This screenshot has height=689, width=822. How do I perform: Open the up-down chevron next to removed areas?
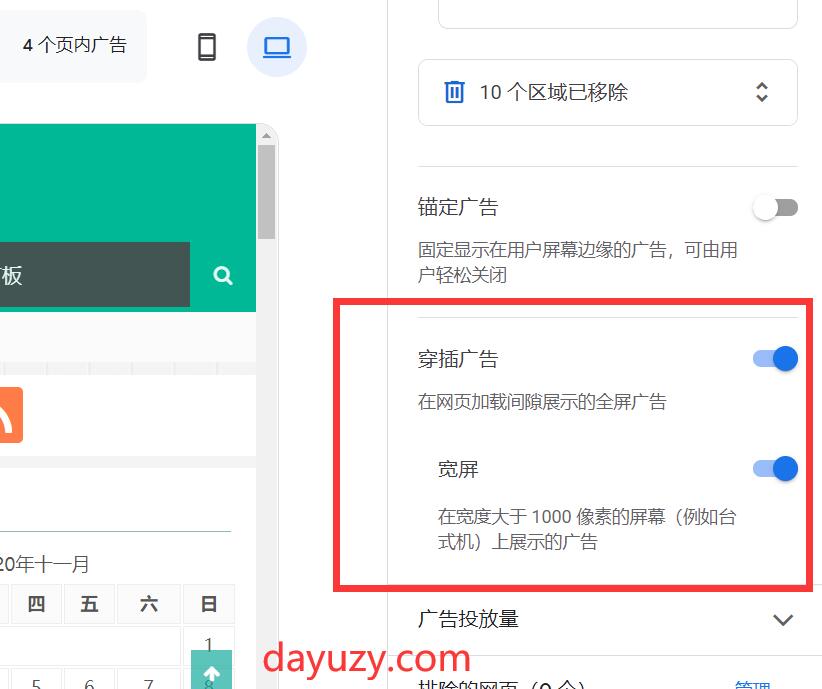point(761,92)
